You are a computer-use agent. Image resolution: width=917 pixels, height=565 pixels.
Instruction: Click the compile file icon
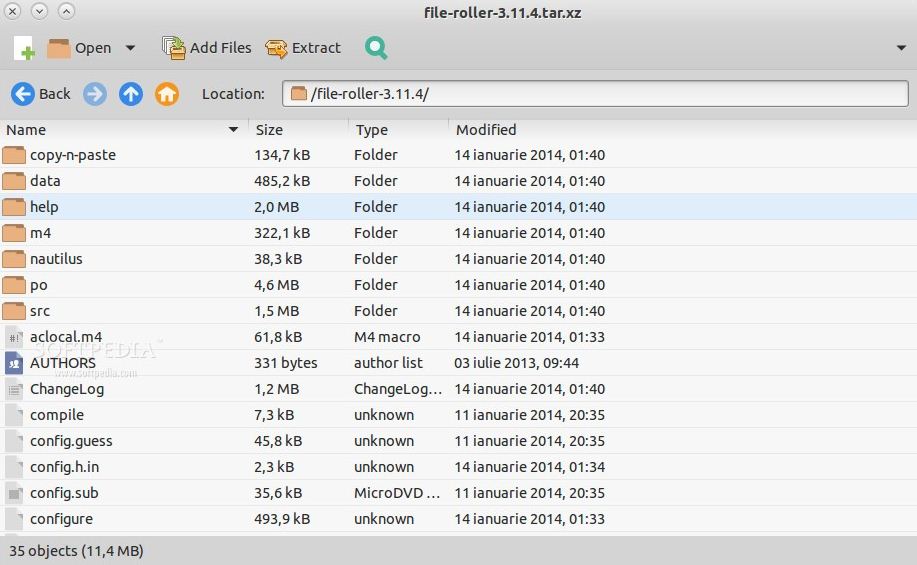coord(14,415)
